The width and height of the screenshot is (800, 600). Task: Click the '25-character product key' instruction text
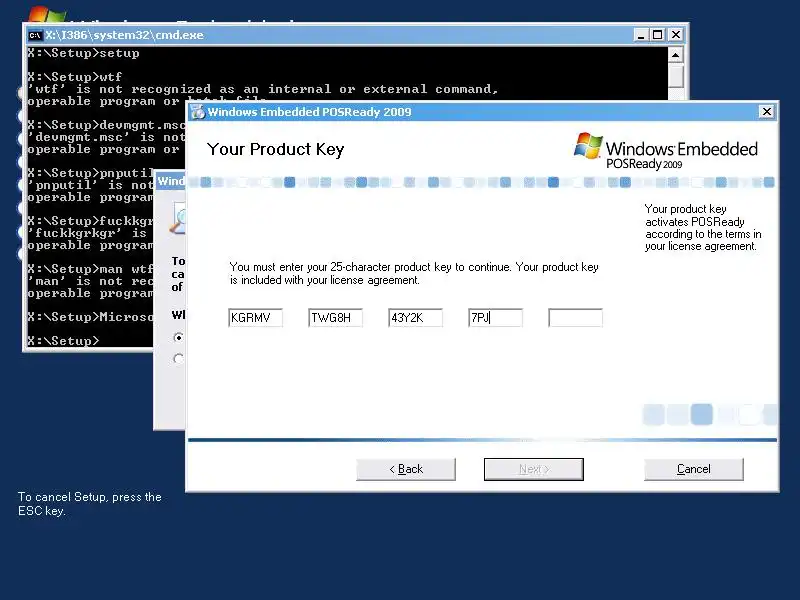[x=414, y=273]
